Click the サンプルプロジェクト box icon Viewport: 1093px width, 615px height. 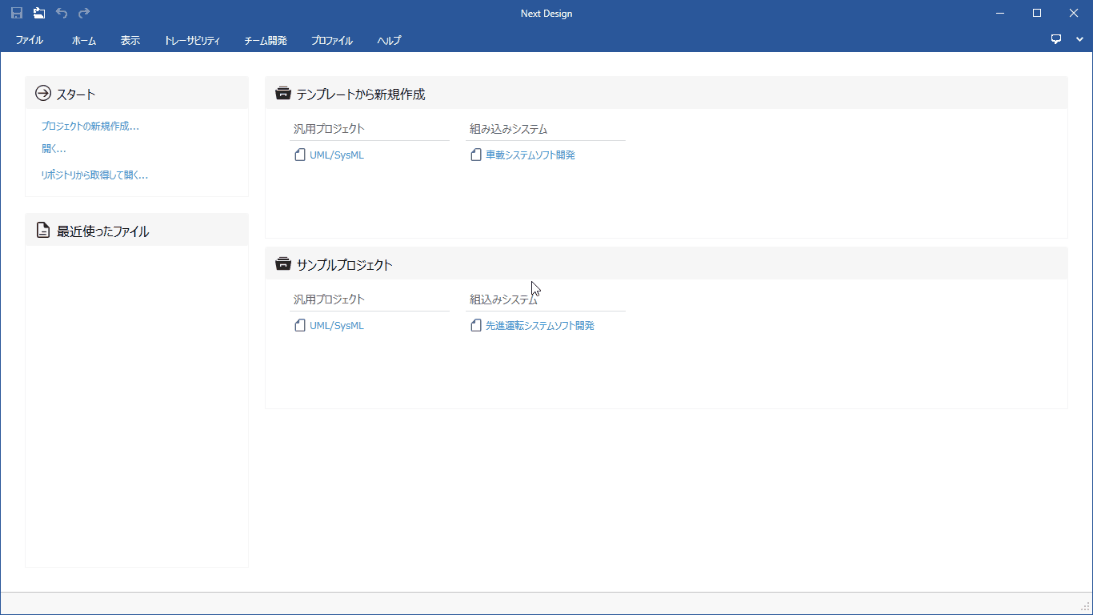click(x=282, y=264)
